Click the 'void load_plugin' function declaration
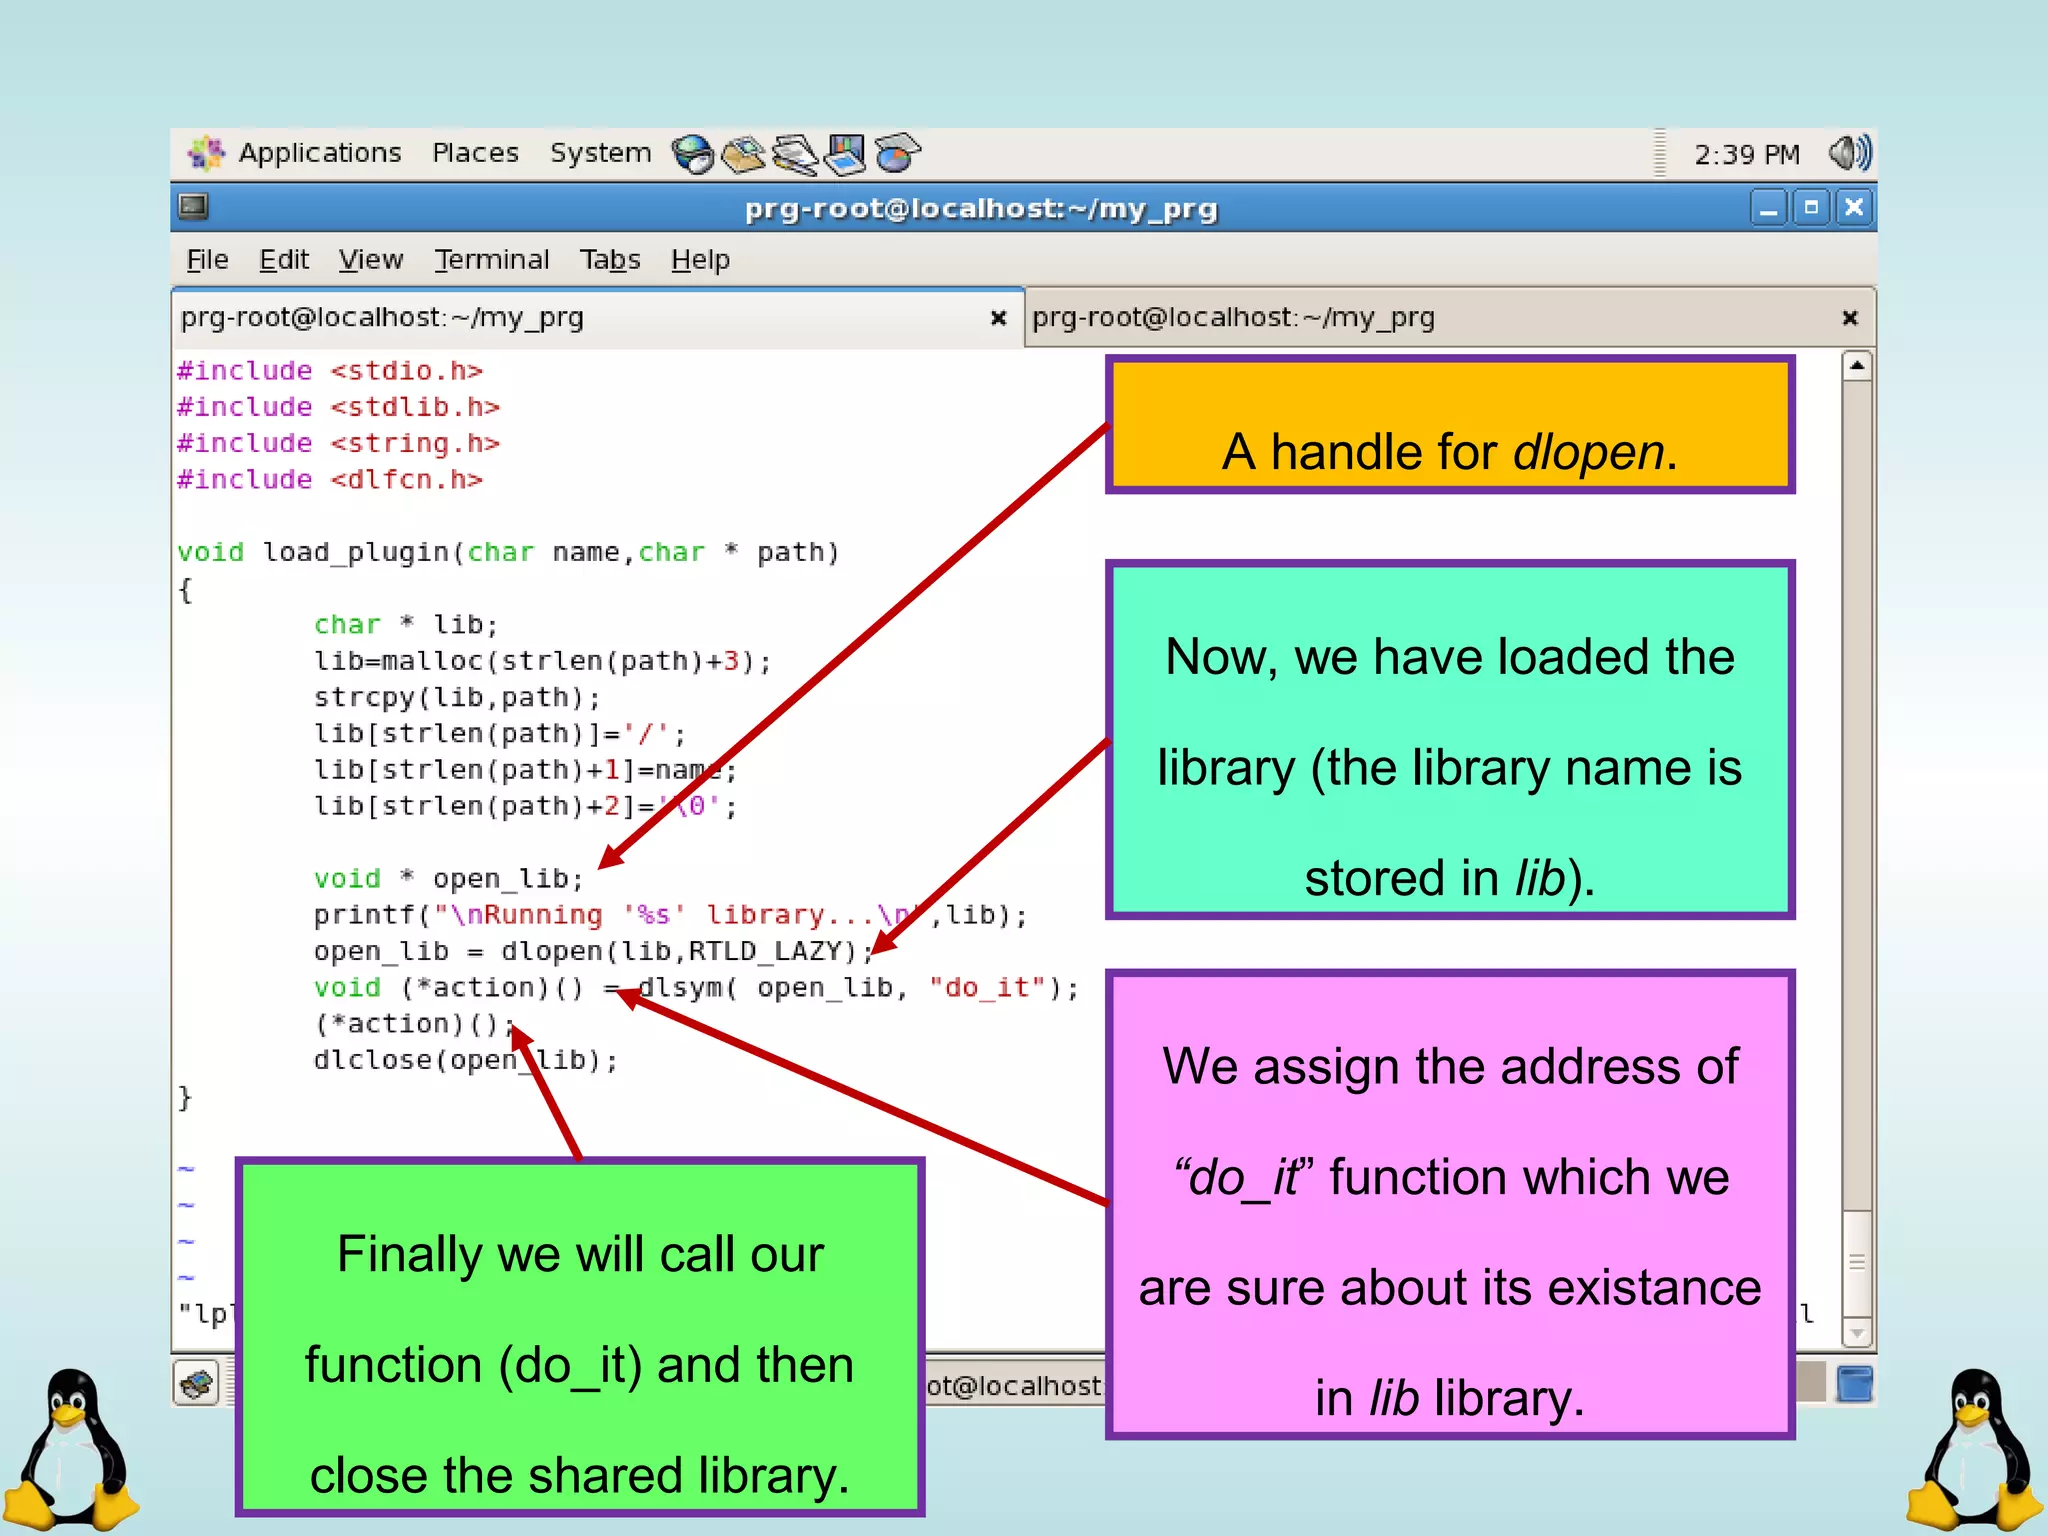The height and width of the screenshot is (1536, 2048). point(508,552)
